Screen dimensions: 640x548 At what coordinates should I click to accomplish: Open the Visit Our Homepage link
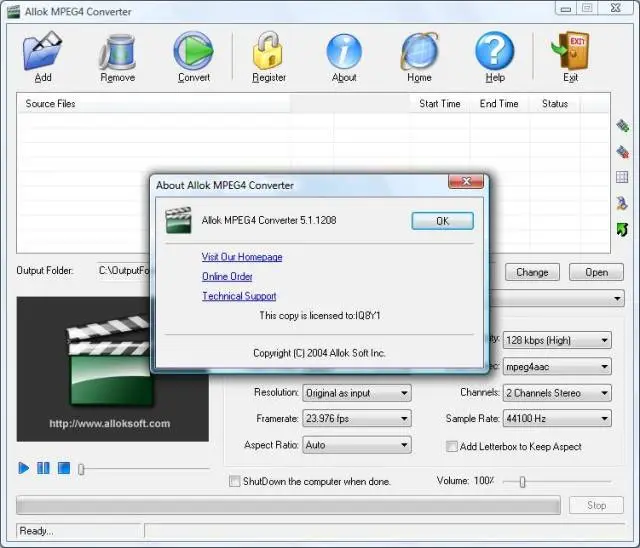click(x=242, y=257)
